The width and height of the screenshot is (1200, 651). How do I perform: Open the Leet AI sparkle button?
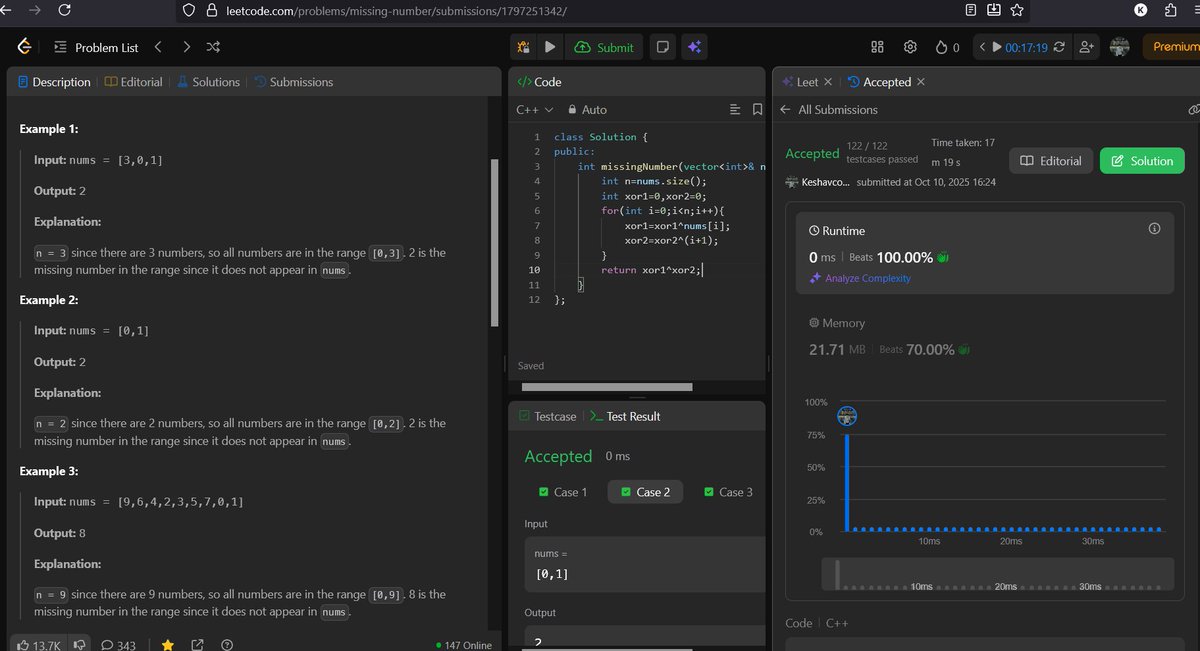(694, 47)
